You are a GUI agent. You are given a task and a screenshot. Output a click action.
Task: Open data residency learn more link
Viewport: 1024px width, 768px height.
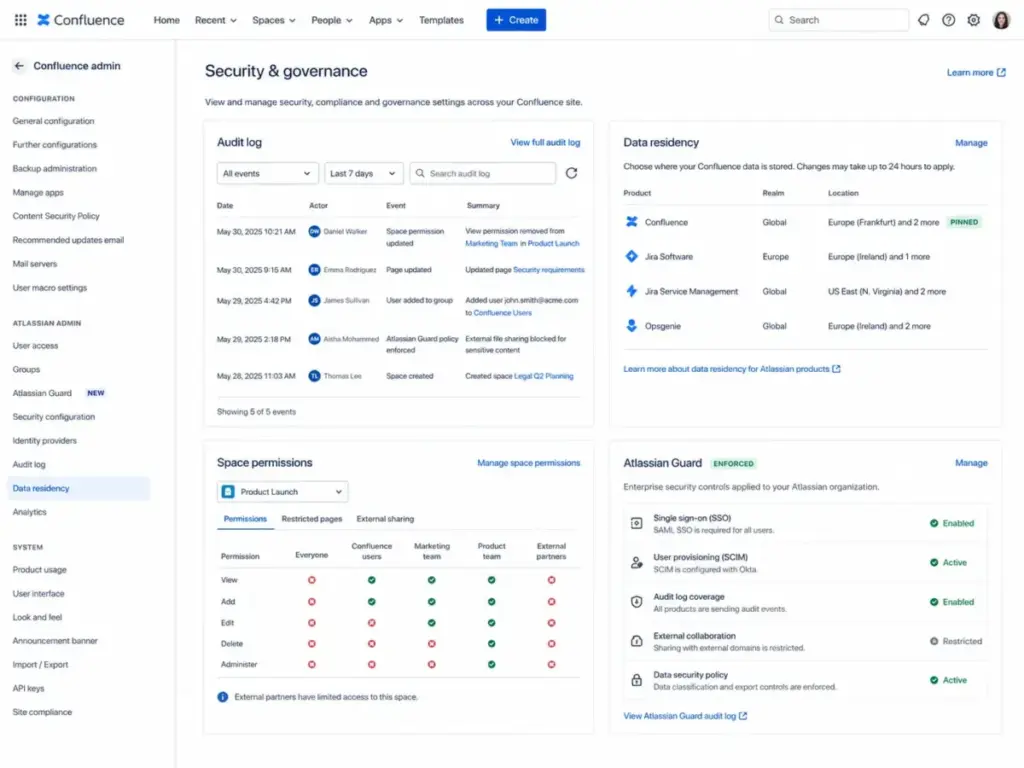(731, 369)
